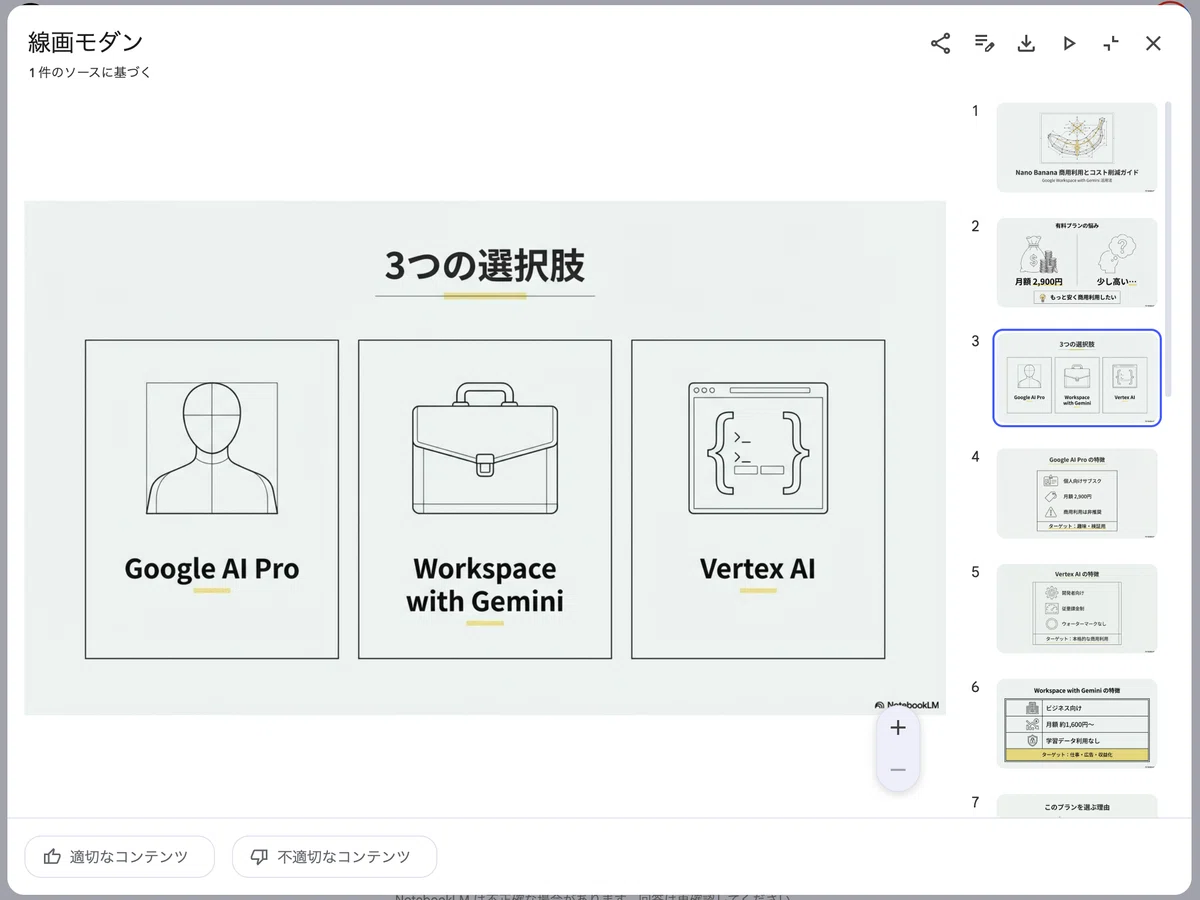This screenshot has height=900, width=1200.
Task: Click the Workspace with Gemini card label
Action: click(x=485, y=585)
